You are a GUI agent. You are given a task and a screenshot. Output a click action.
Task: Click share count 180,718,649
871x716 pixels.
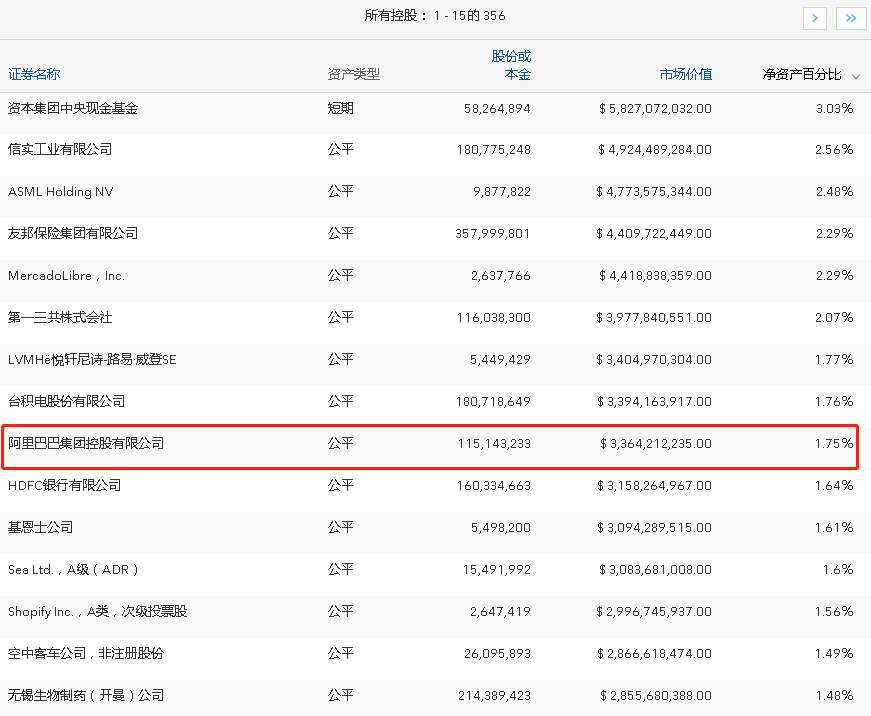(493, 401)
